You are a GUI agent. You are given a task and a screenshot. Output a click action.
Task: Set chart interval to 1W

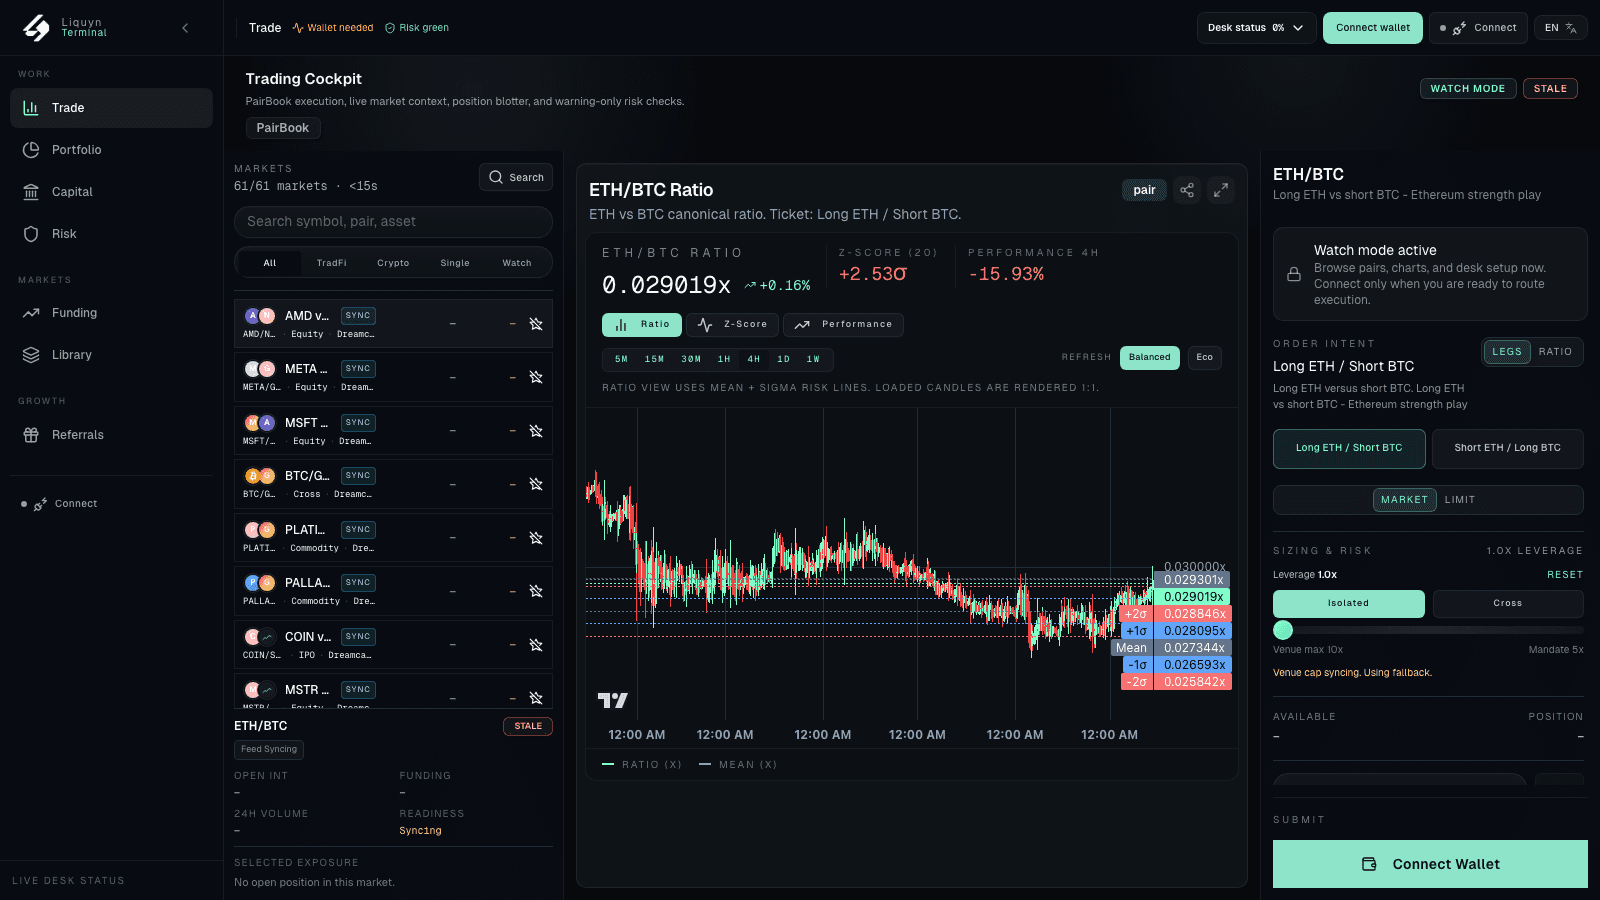pos(813,359)
